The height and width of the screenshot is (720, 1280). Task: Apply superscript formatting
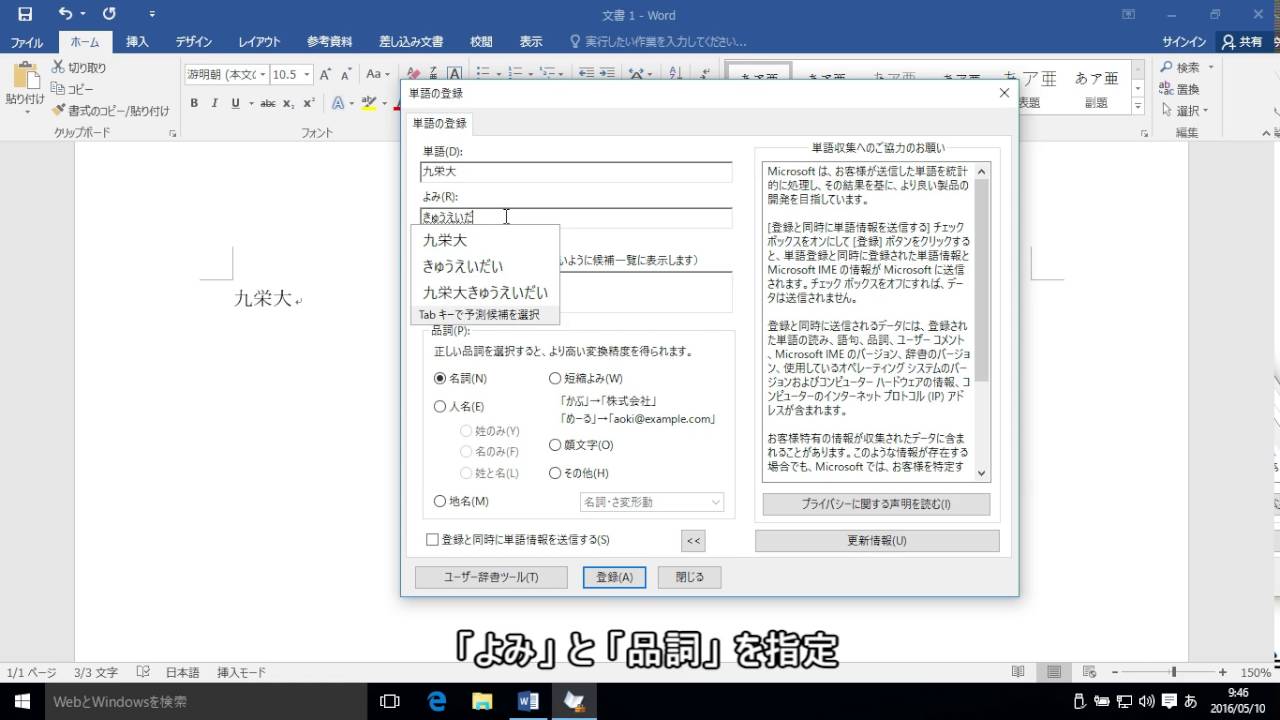(x=309, y=103)
